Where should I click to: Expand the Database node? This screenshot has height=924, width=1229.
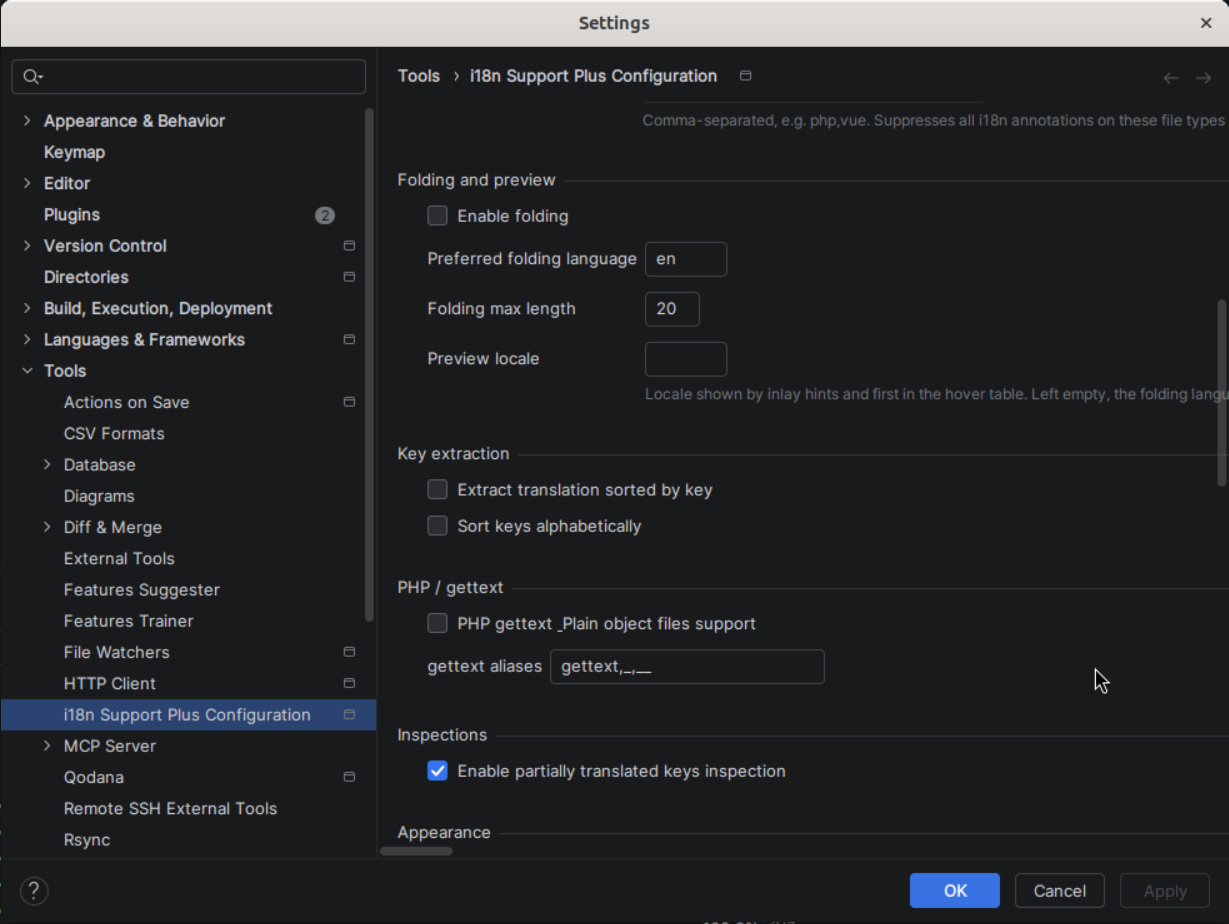[47, 465]
